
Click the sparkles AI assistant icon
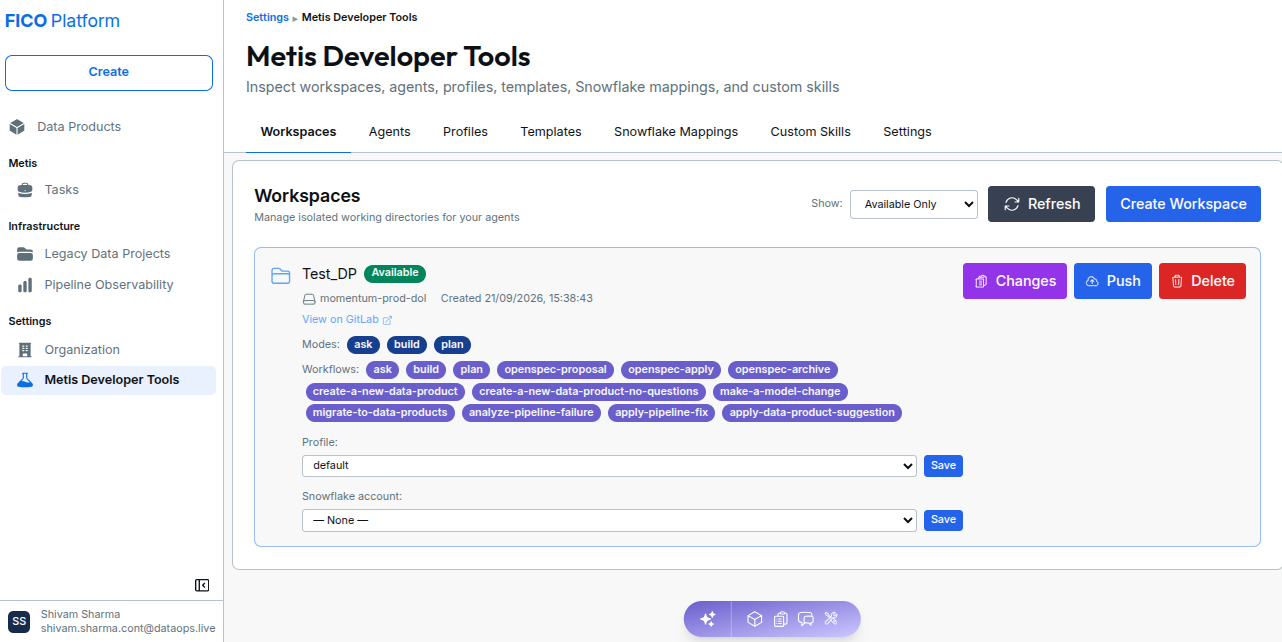click(x=708, y=619)
